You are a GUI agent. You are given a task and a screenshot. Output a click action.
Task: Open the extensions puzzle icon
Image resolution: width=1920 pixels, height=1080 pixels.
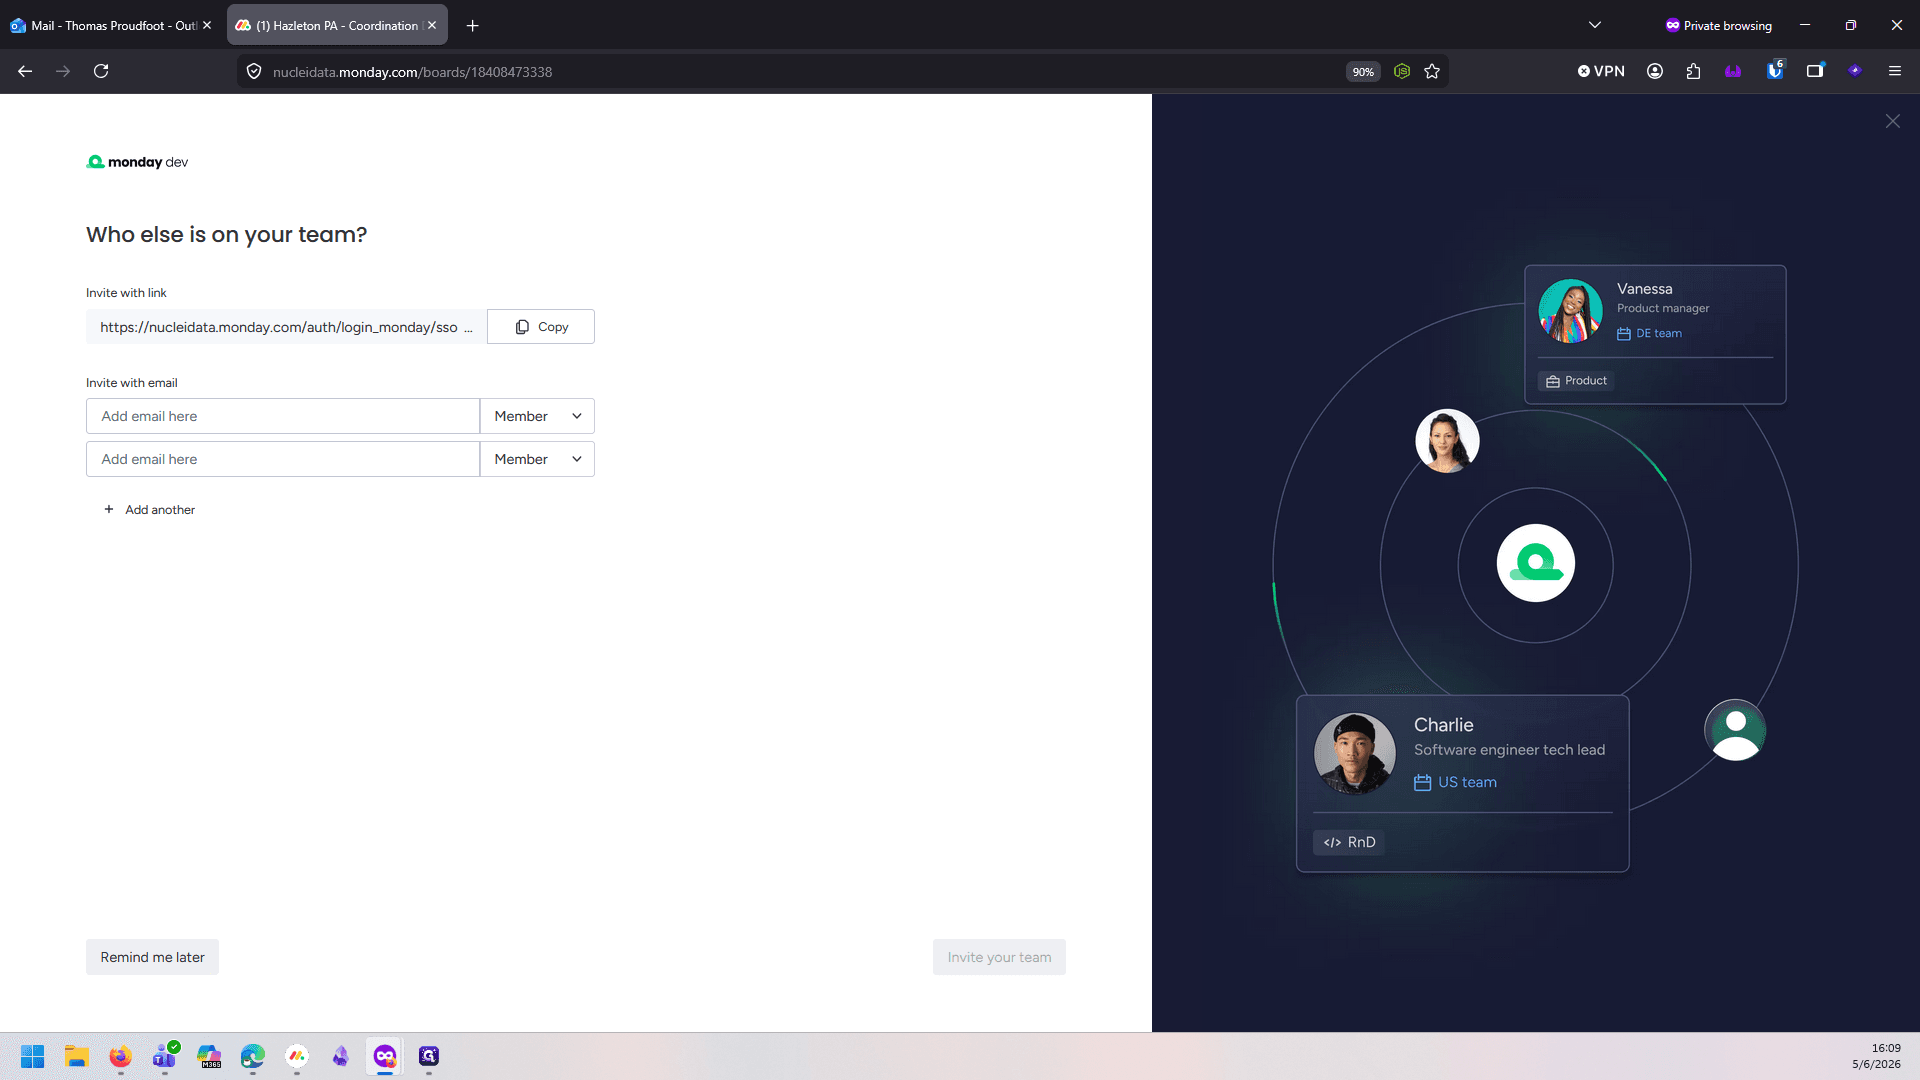tap(1693, 71)
